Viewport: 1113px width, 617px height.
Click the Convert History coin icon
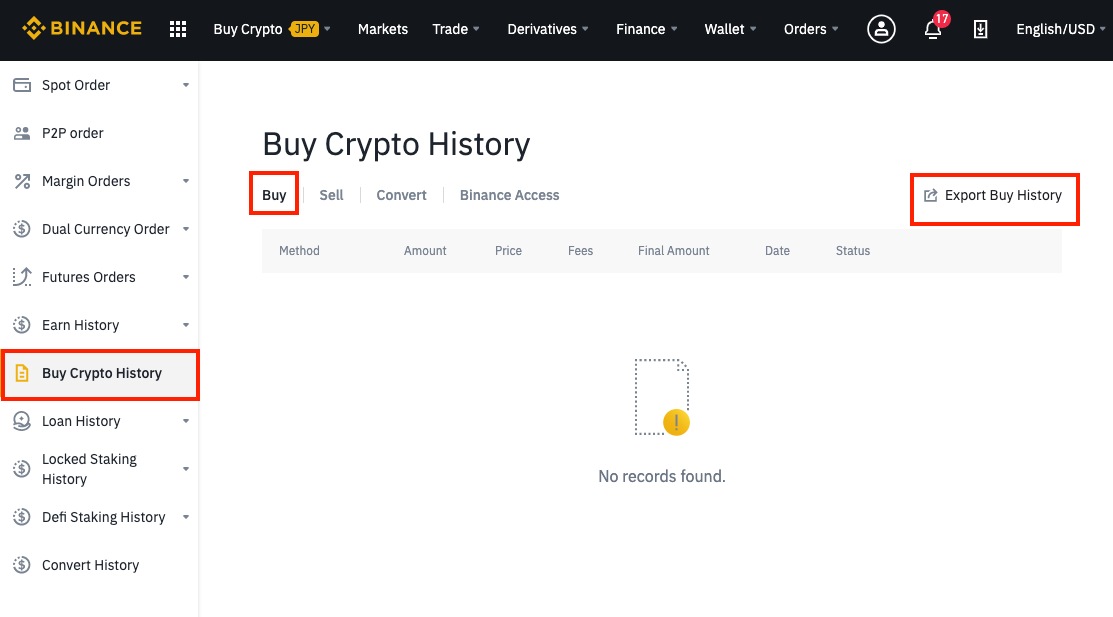[22, 564]
